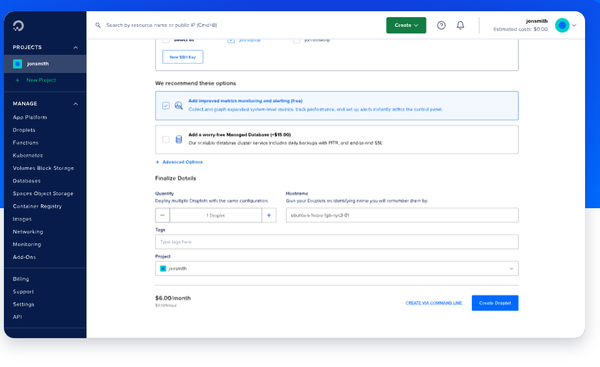The image size is (600, 367).
Task: Open Volumes Block Storage
Action: coord(43,168)
